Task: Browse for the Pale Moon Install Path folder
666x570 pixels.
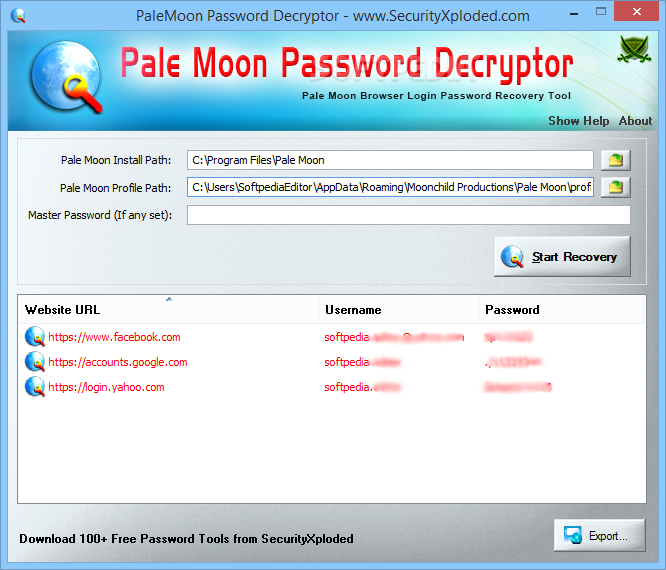Action: click(615, 160)
